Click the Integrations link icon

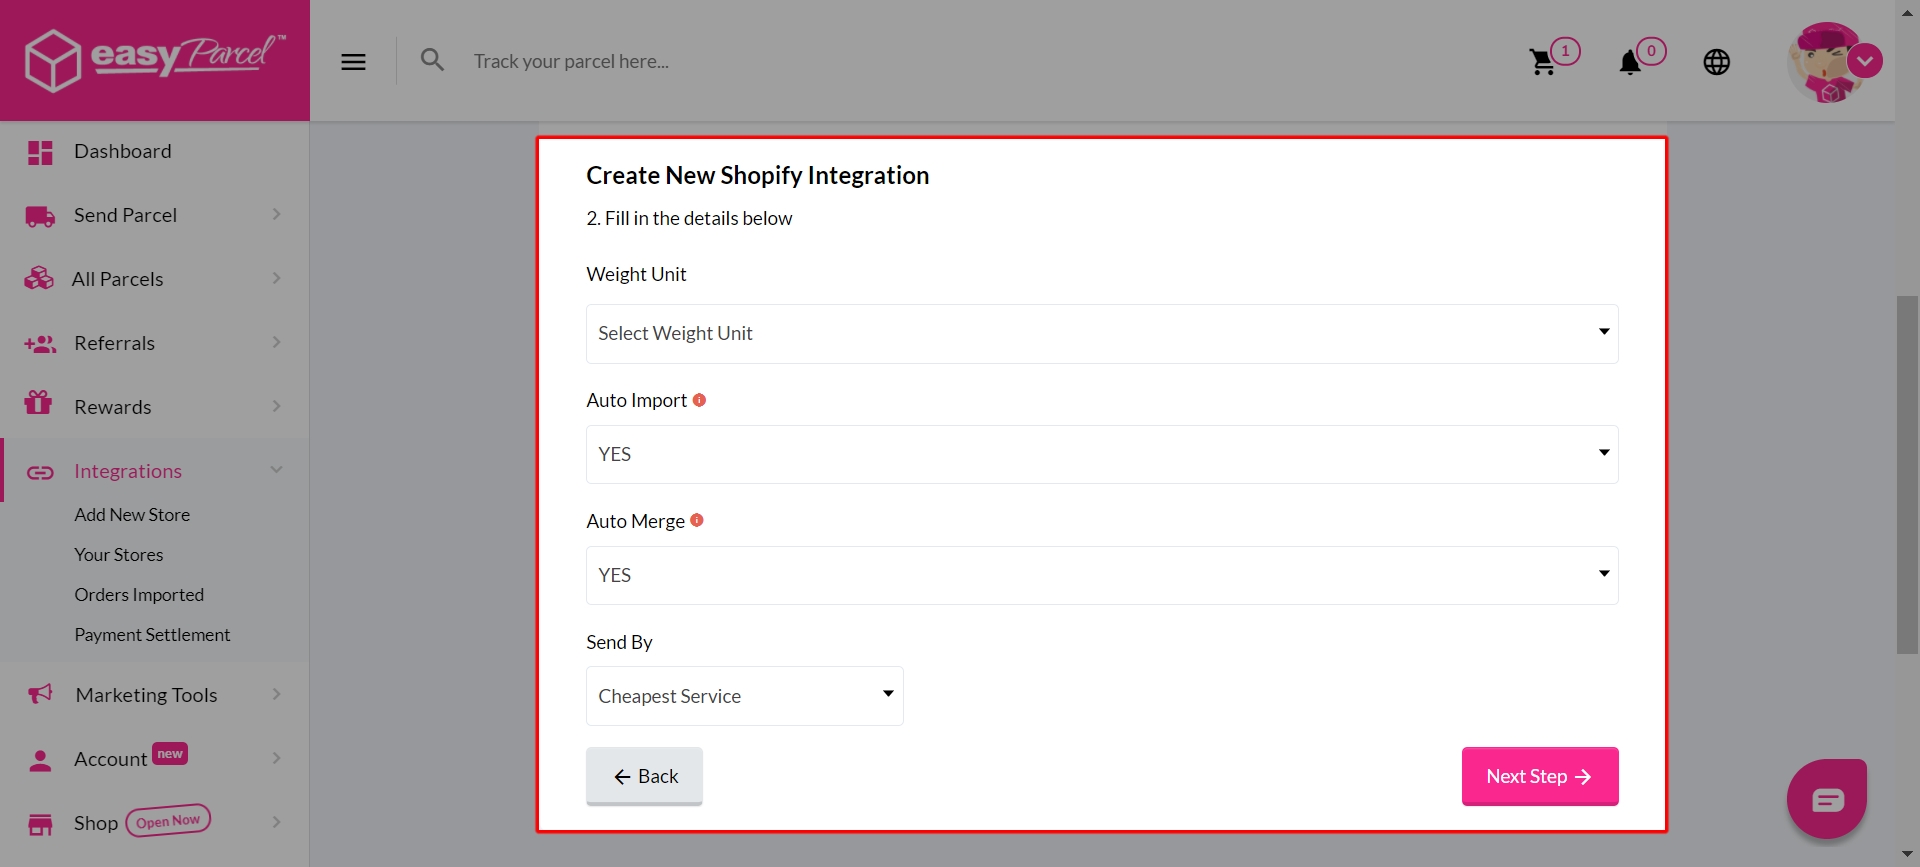click(40, 472)
